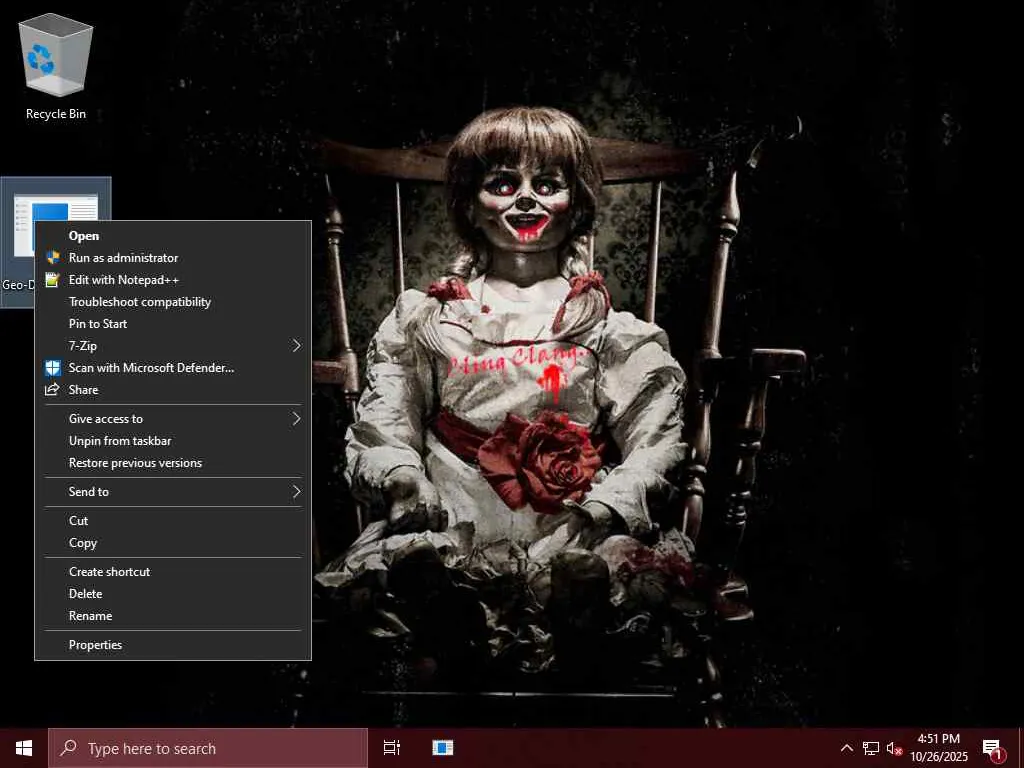1024x768 pixels.
Task: Click the muted speaker volume icon
Action: tap(894, 748)
